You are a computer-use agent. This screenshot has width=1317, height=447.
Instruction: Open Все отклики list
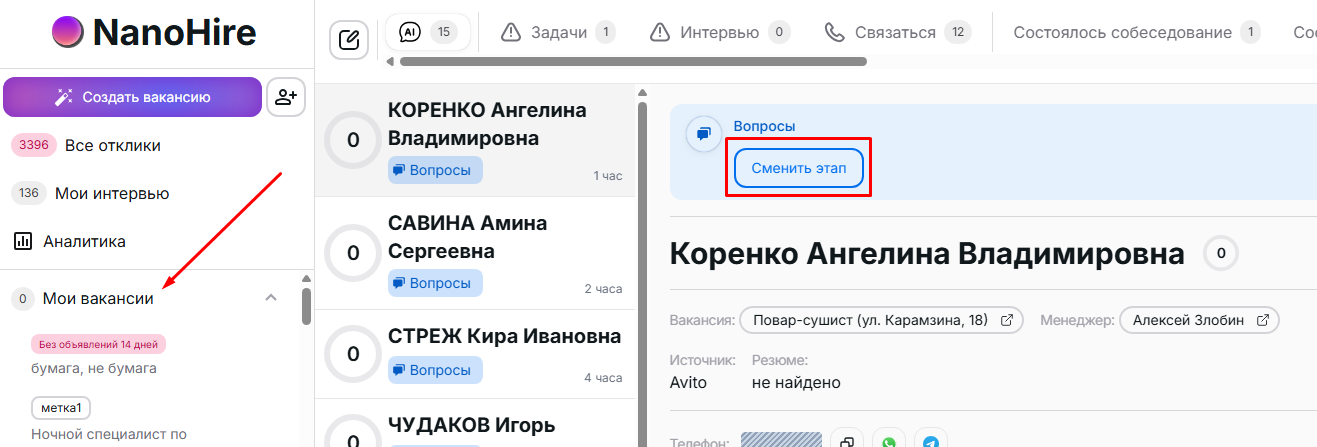(x=113, y=145)
